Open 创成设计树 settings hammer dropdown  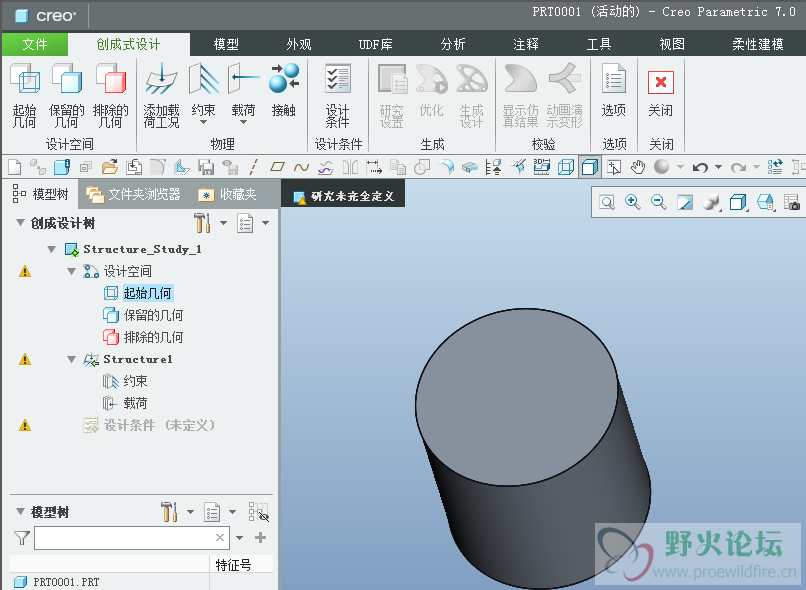(x=223, y=223)
